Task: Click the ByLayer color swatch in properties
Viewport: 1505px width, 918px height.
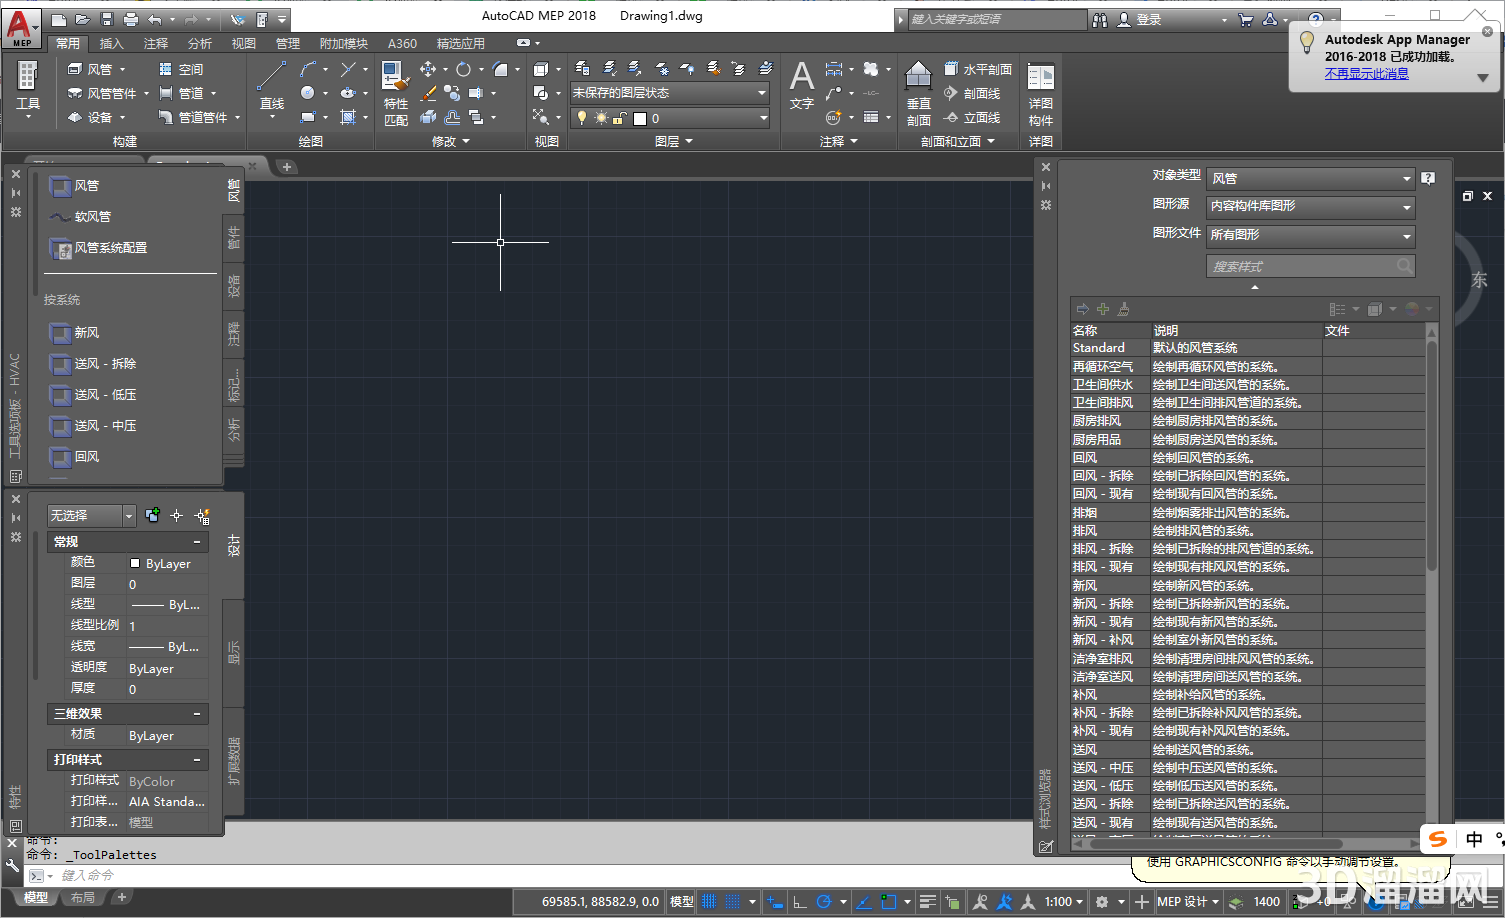Action: point(135,563)
